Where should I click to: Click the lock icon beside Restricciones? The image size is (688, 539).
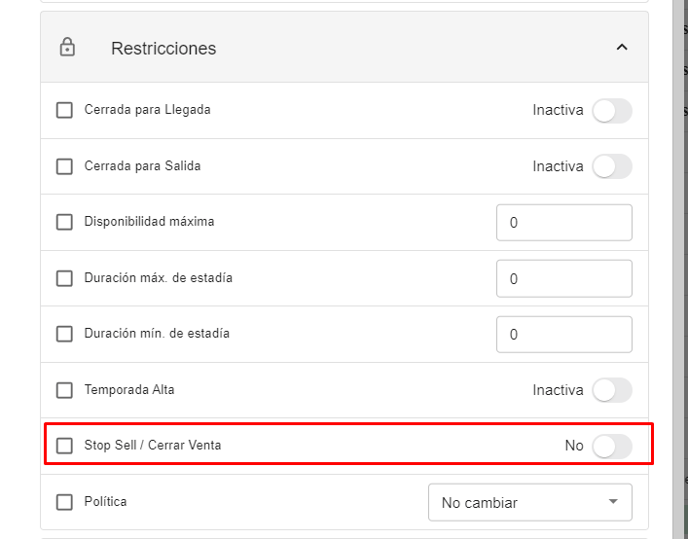(x=68, y=48)
